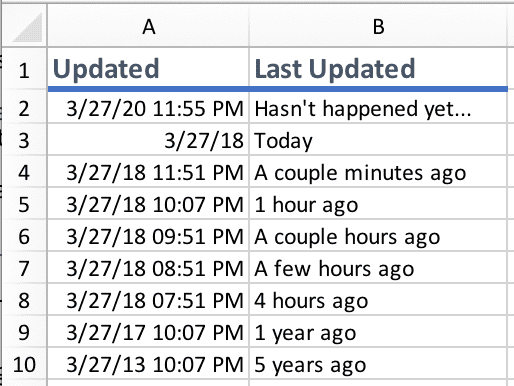Click the A few hours ago cell
Image resolution: width=514 pixels, height=386 pixels.
(378, 268)
